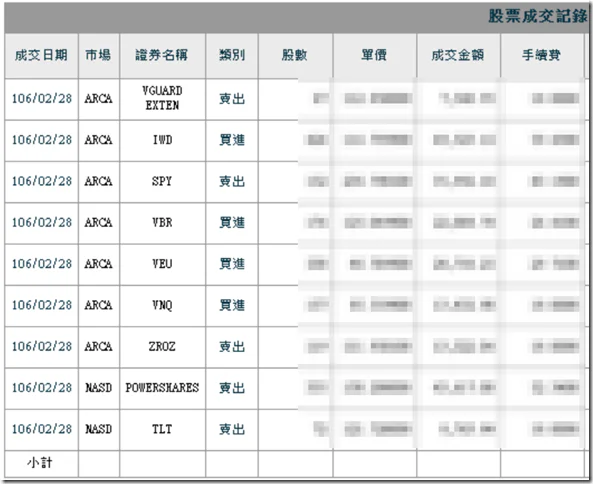Click the date cell in the VBR row
Viewport: 593px width, 484px height.
pyautogui.click(x=42, y=222)
